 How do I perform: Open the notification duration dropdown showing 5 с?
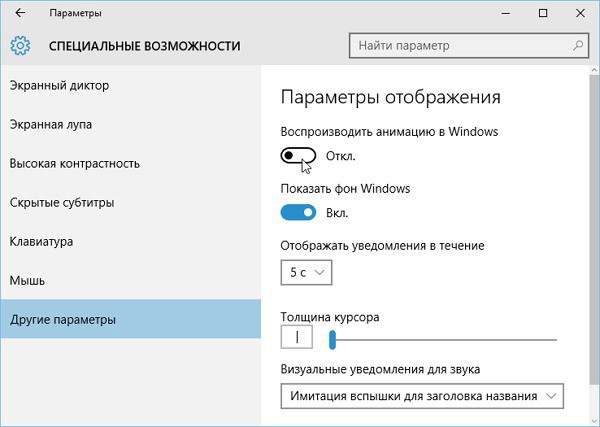point(307,271)
